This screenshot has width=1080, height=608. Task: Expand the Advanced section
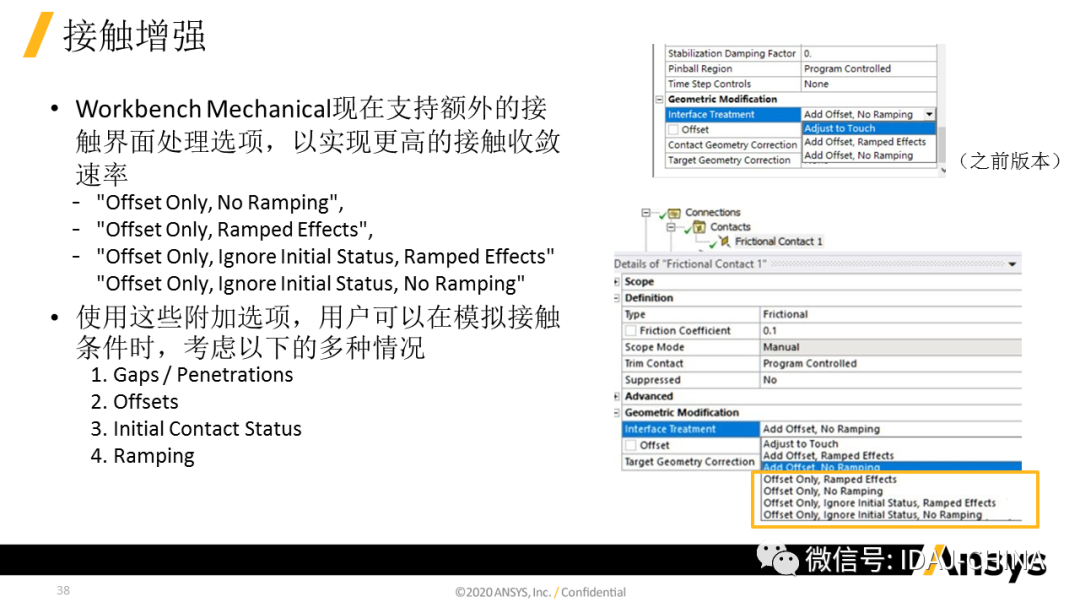tap(616, 397)
